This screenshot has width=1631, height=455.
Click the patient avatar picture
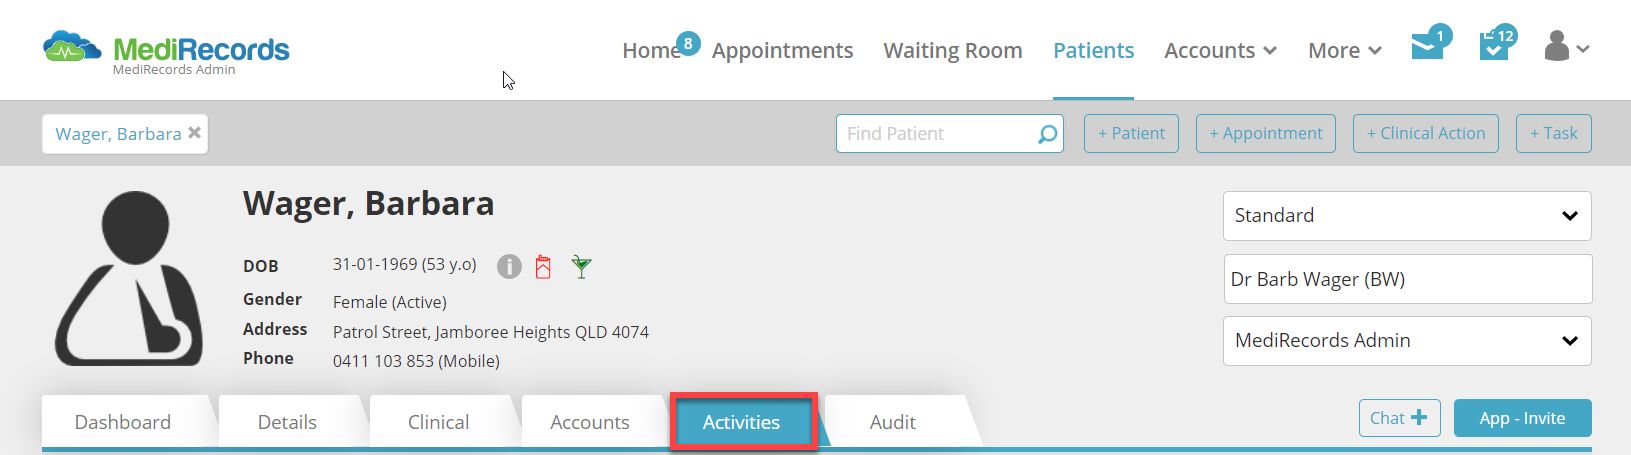pyautogui.click(x=129, y=278)
